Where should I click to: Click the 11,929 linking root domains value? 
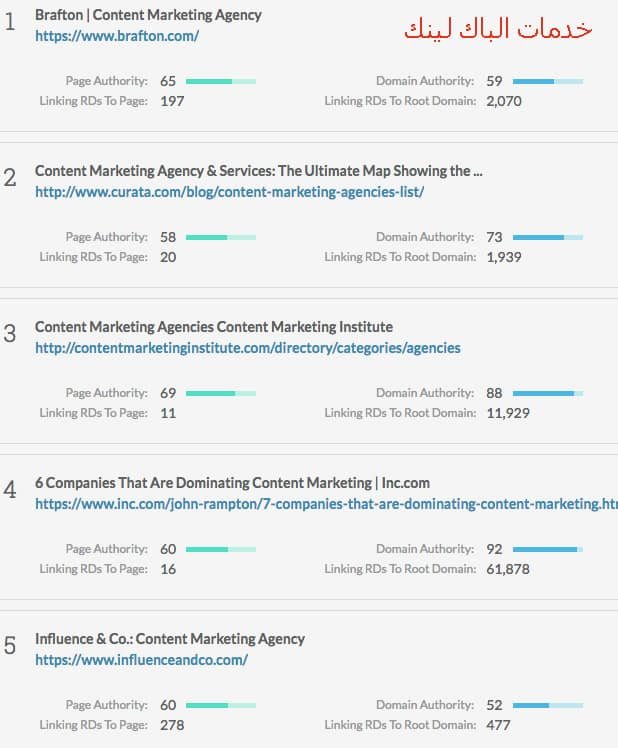pyautogui.click(x=508, y=413)
